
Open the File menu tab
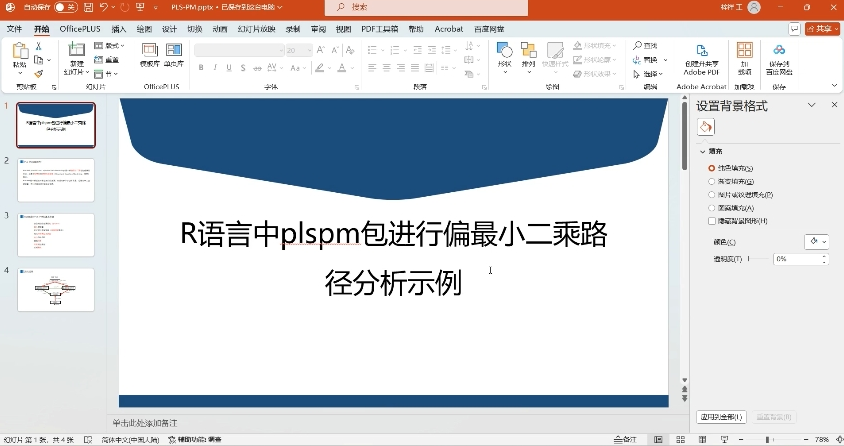pyautogui.click(x=15, y=29)
